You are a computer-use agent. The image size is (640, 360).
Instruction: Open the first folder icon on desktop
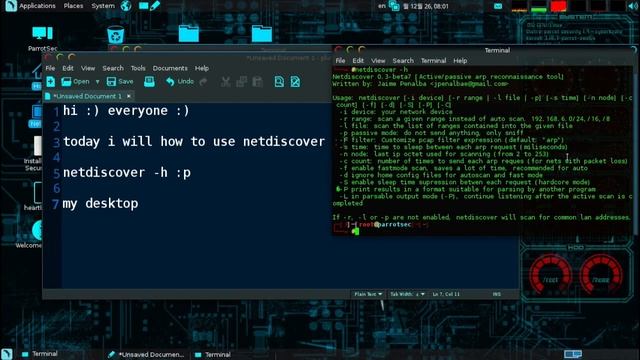tap(189, 33)
